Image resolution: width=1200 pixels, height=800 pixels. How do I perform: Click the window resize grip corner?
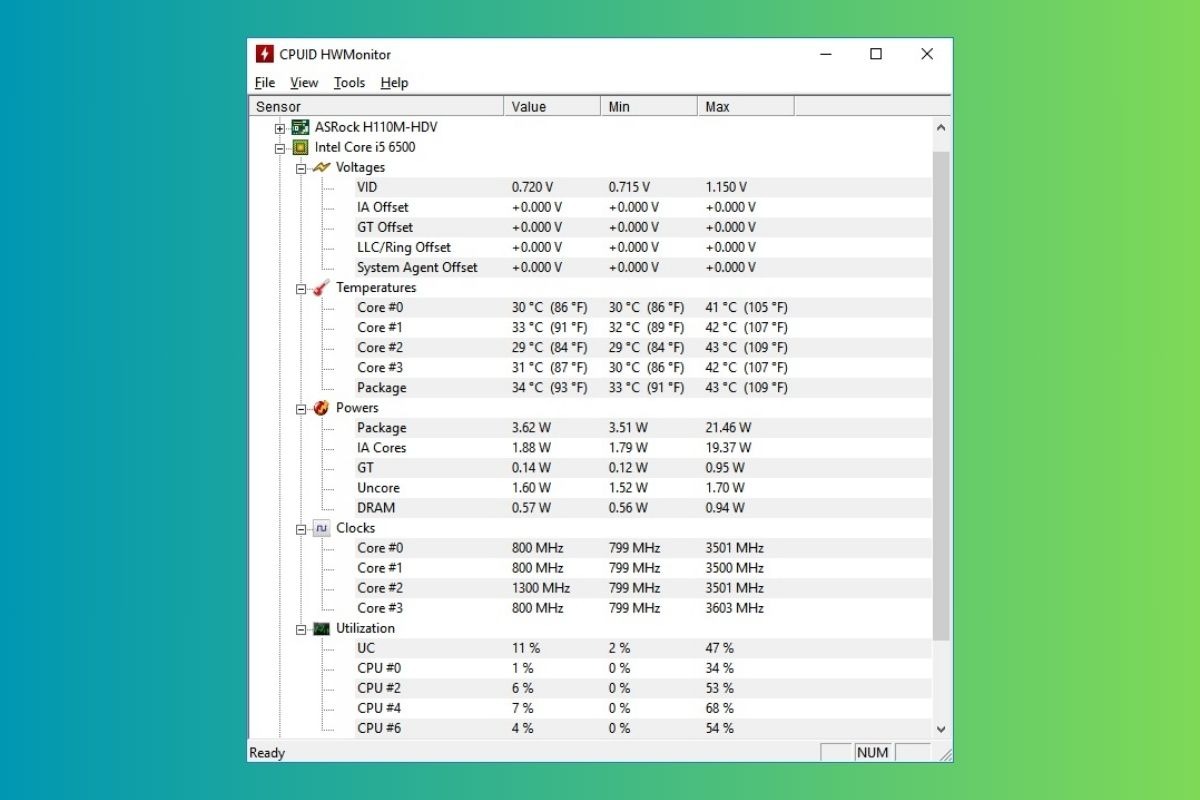click(x=945, y=755)
